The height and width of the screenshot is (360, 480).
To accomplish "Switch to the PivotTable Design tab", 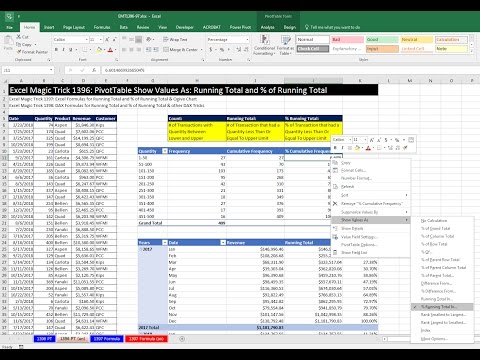I will [290, 27].
